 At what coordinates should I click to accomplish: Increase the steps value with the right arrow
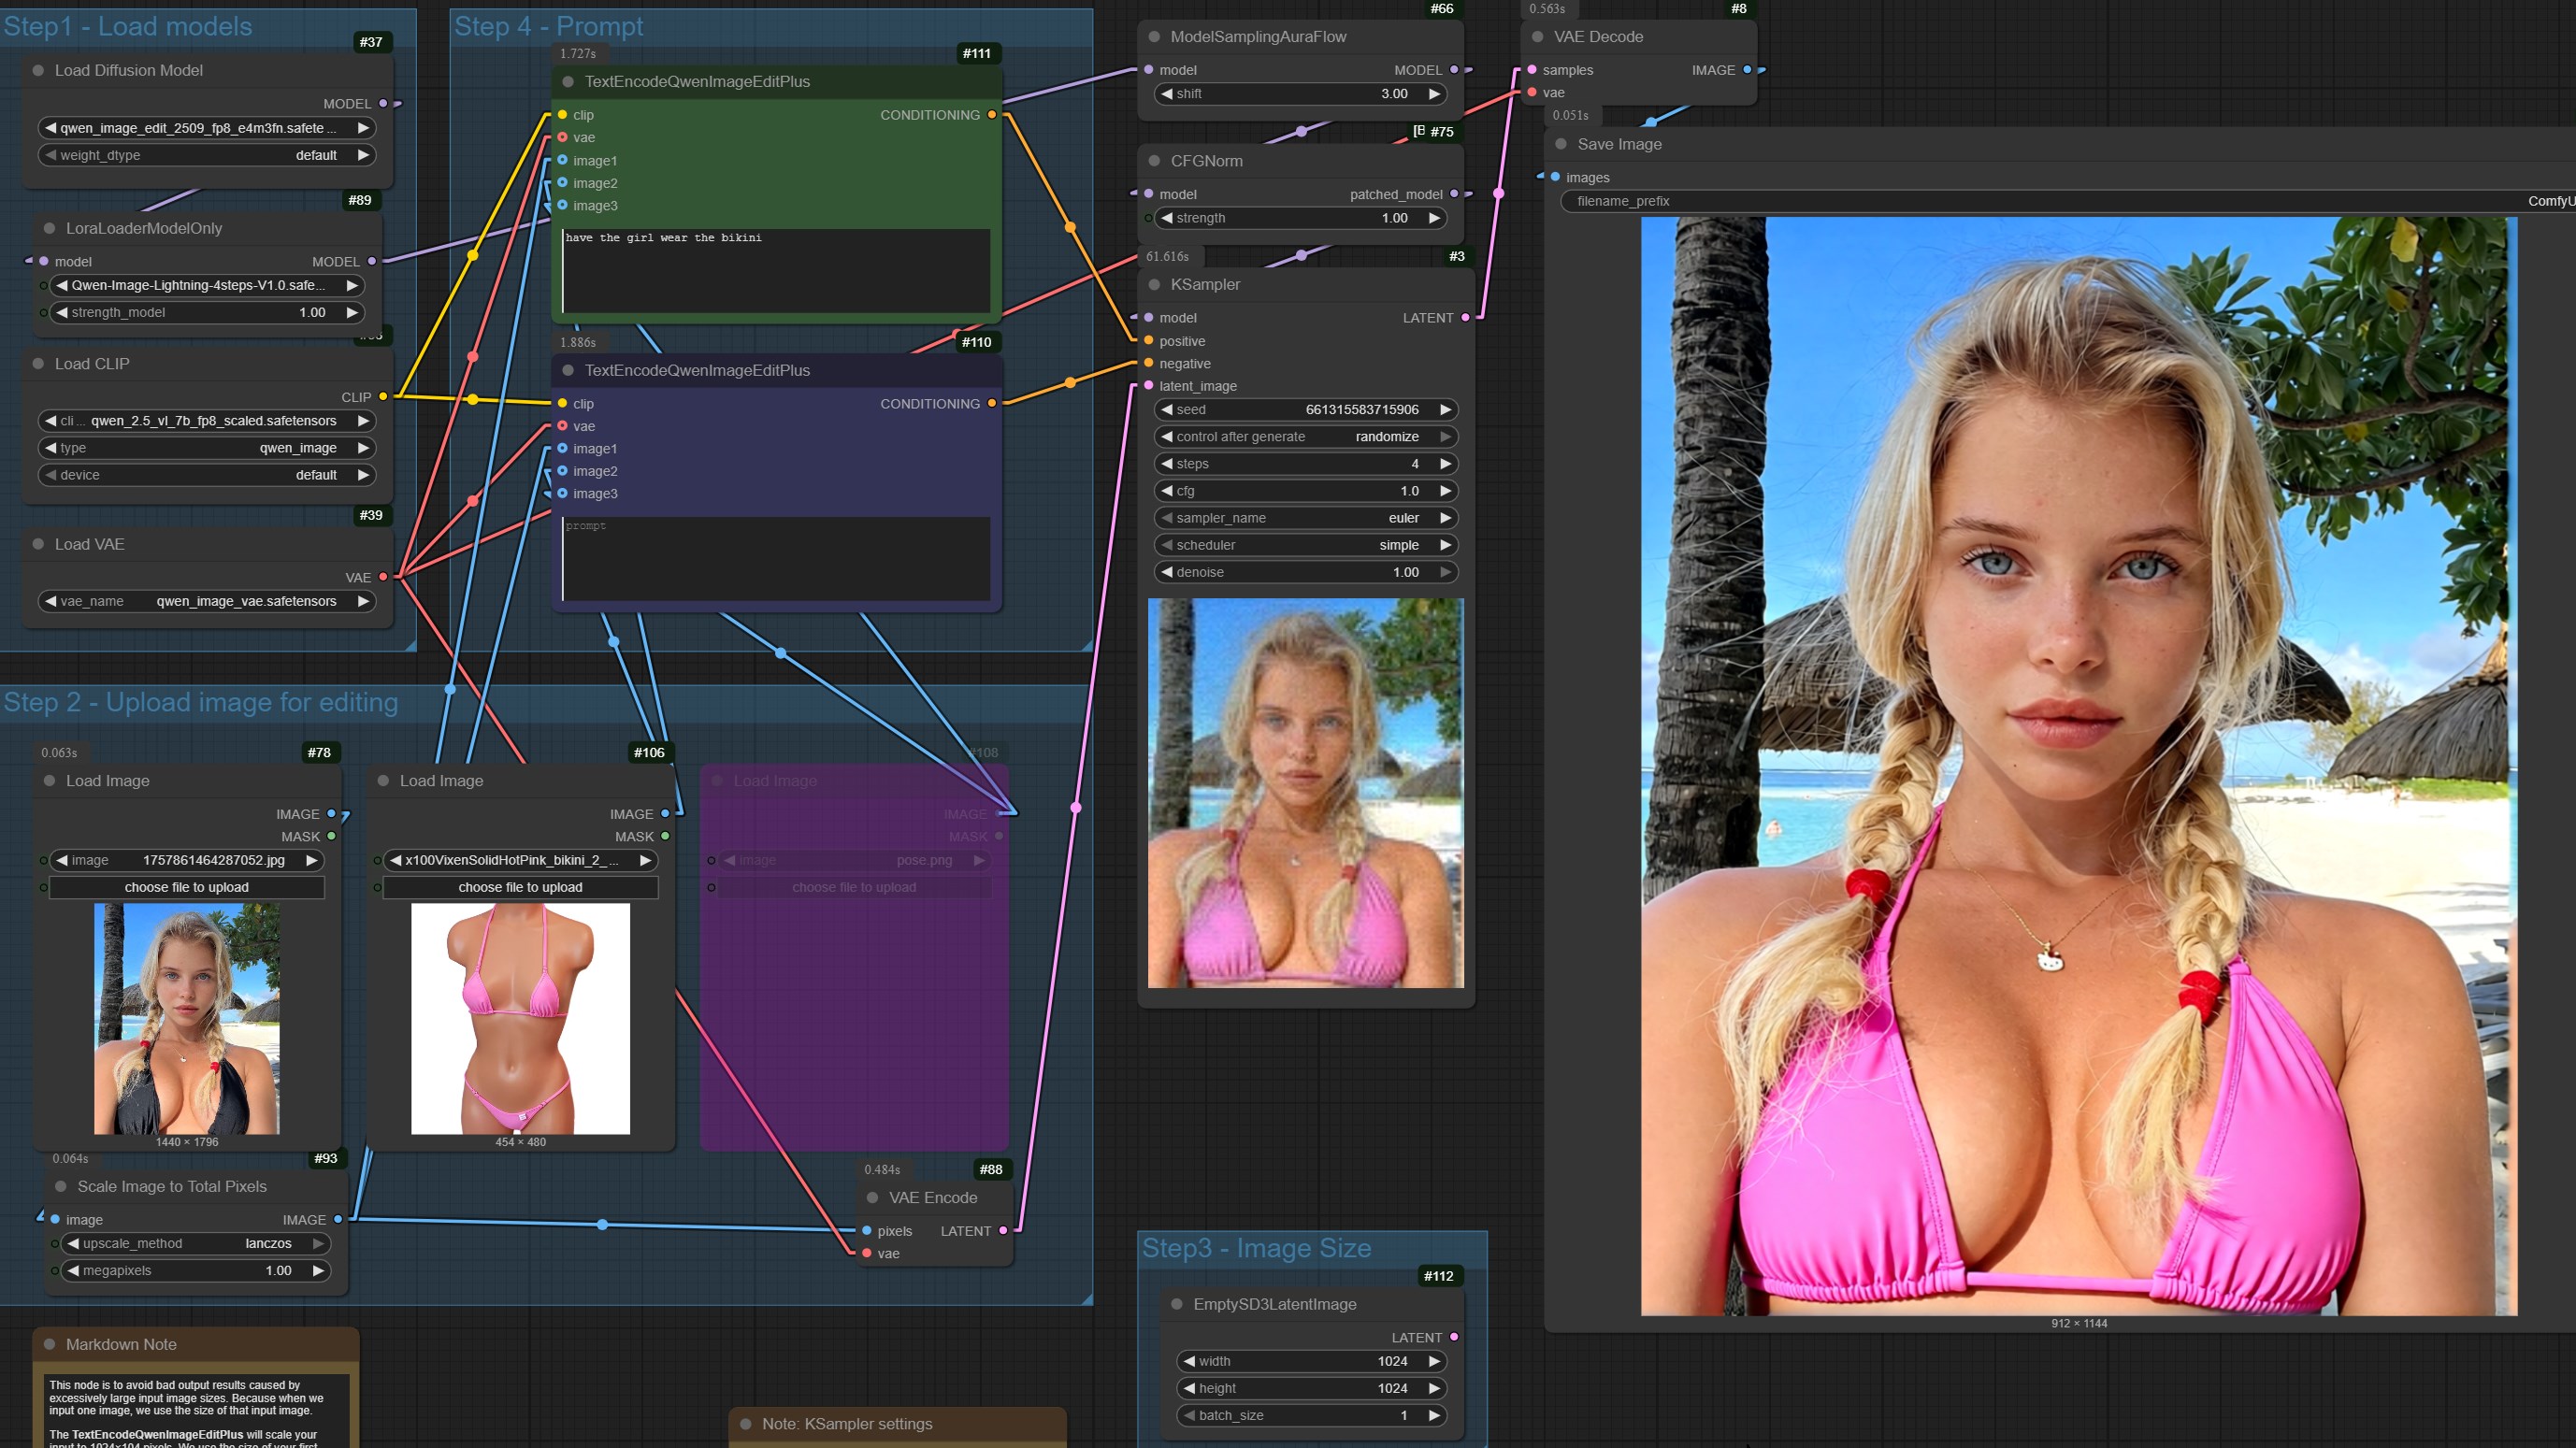(x=1445, y=464)
